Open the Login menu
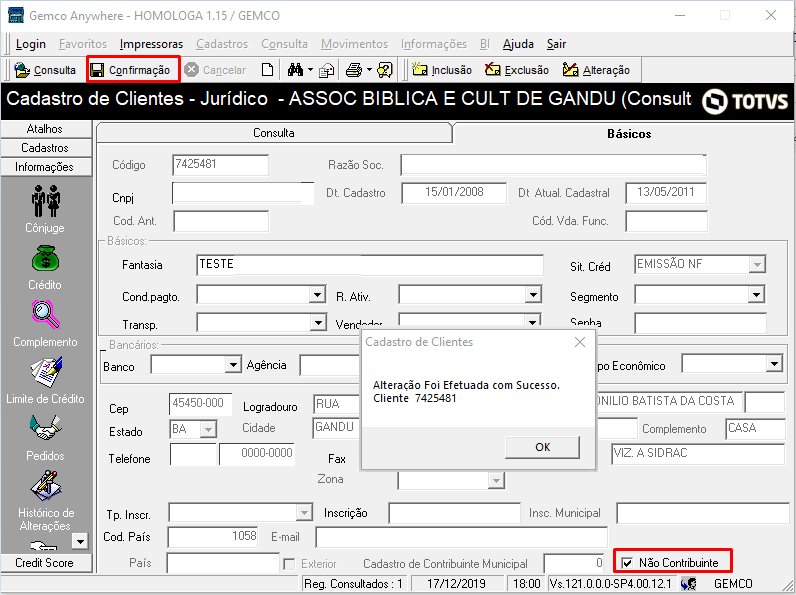 pyautogui.click(x=30, y=44)
